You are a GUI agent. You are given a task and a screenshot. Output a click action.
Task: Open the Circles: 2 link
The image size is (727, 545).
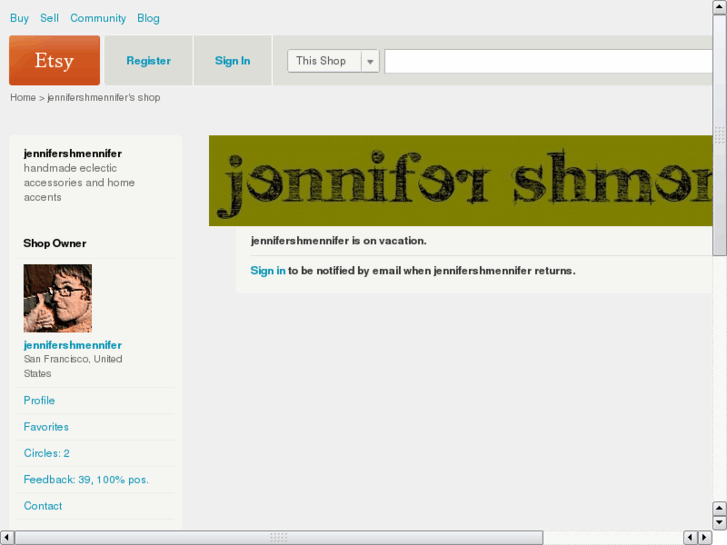tap(46, 453)
